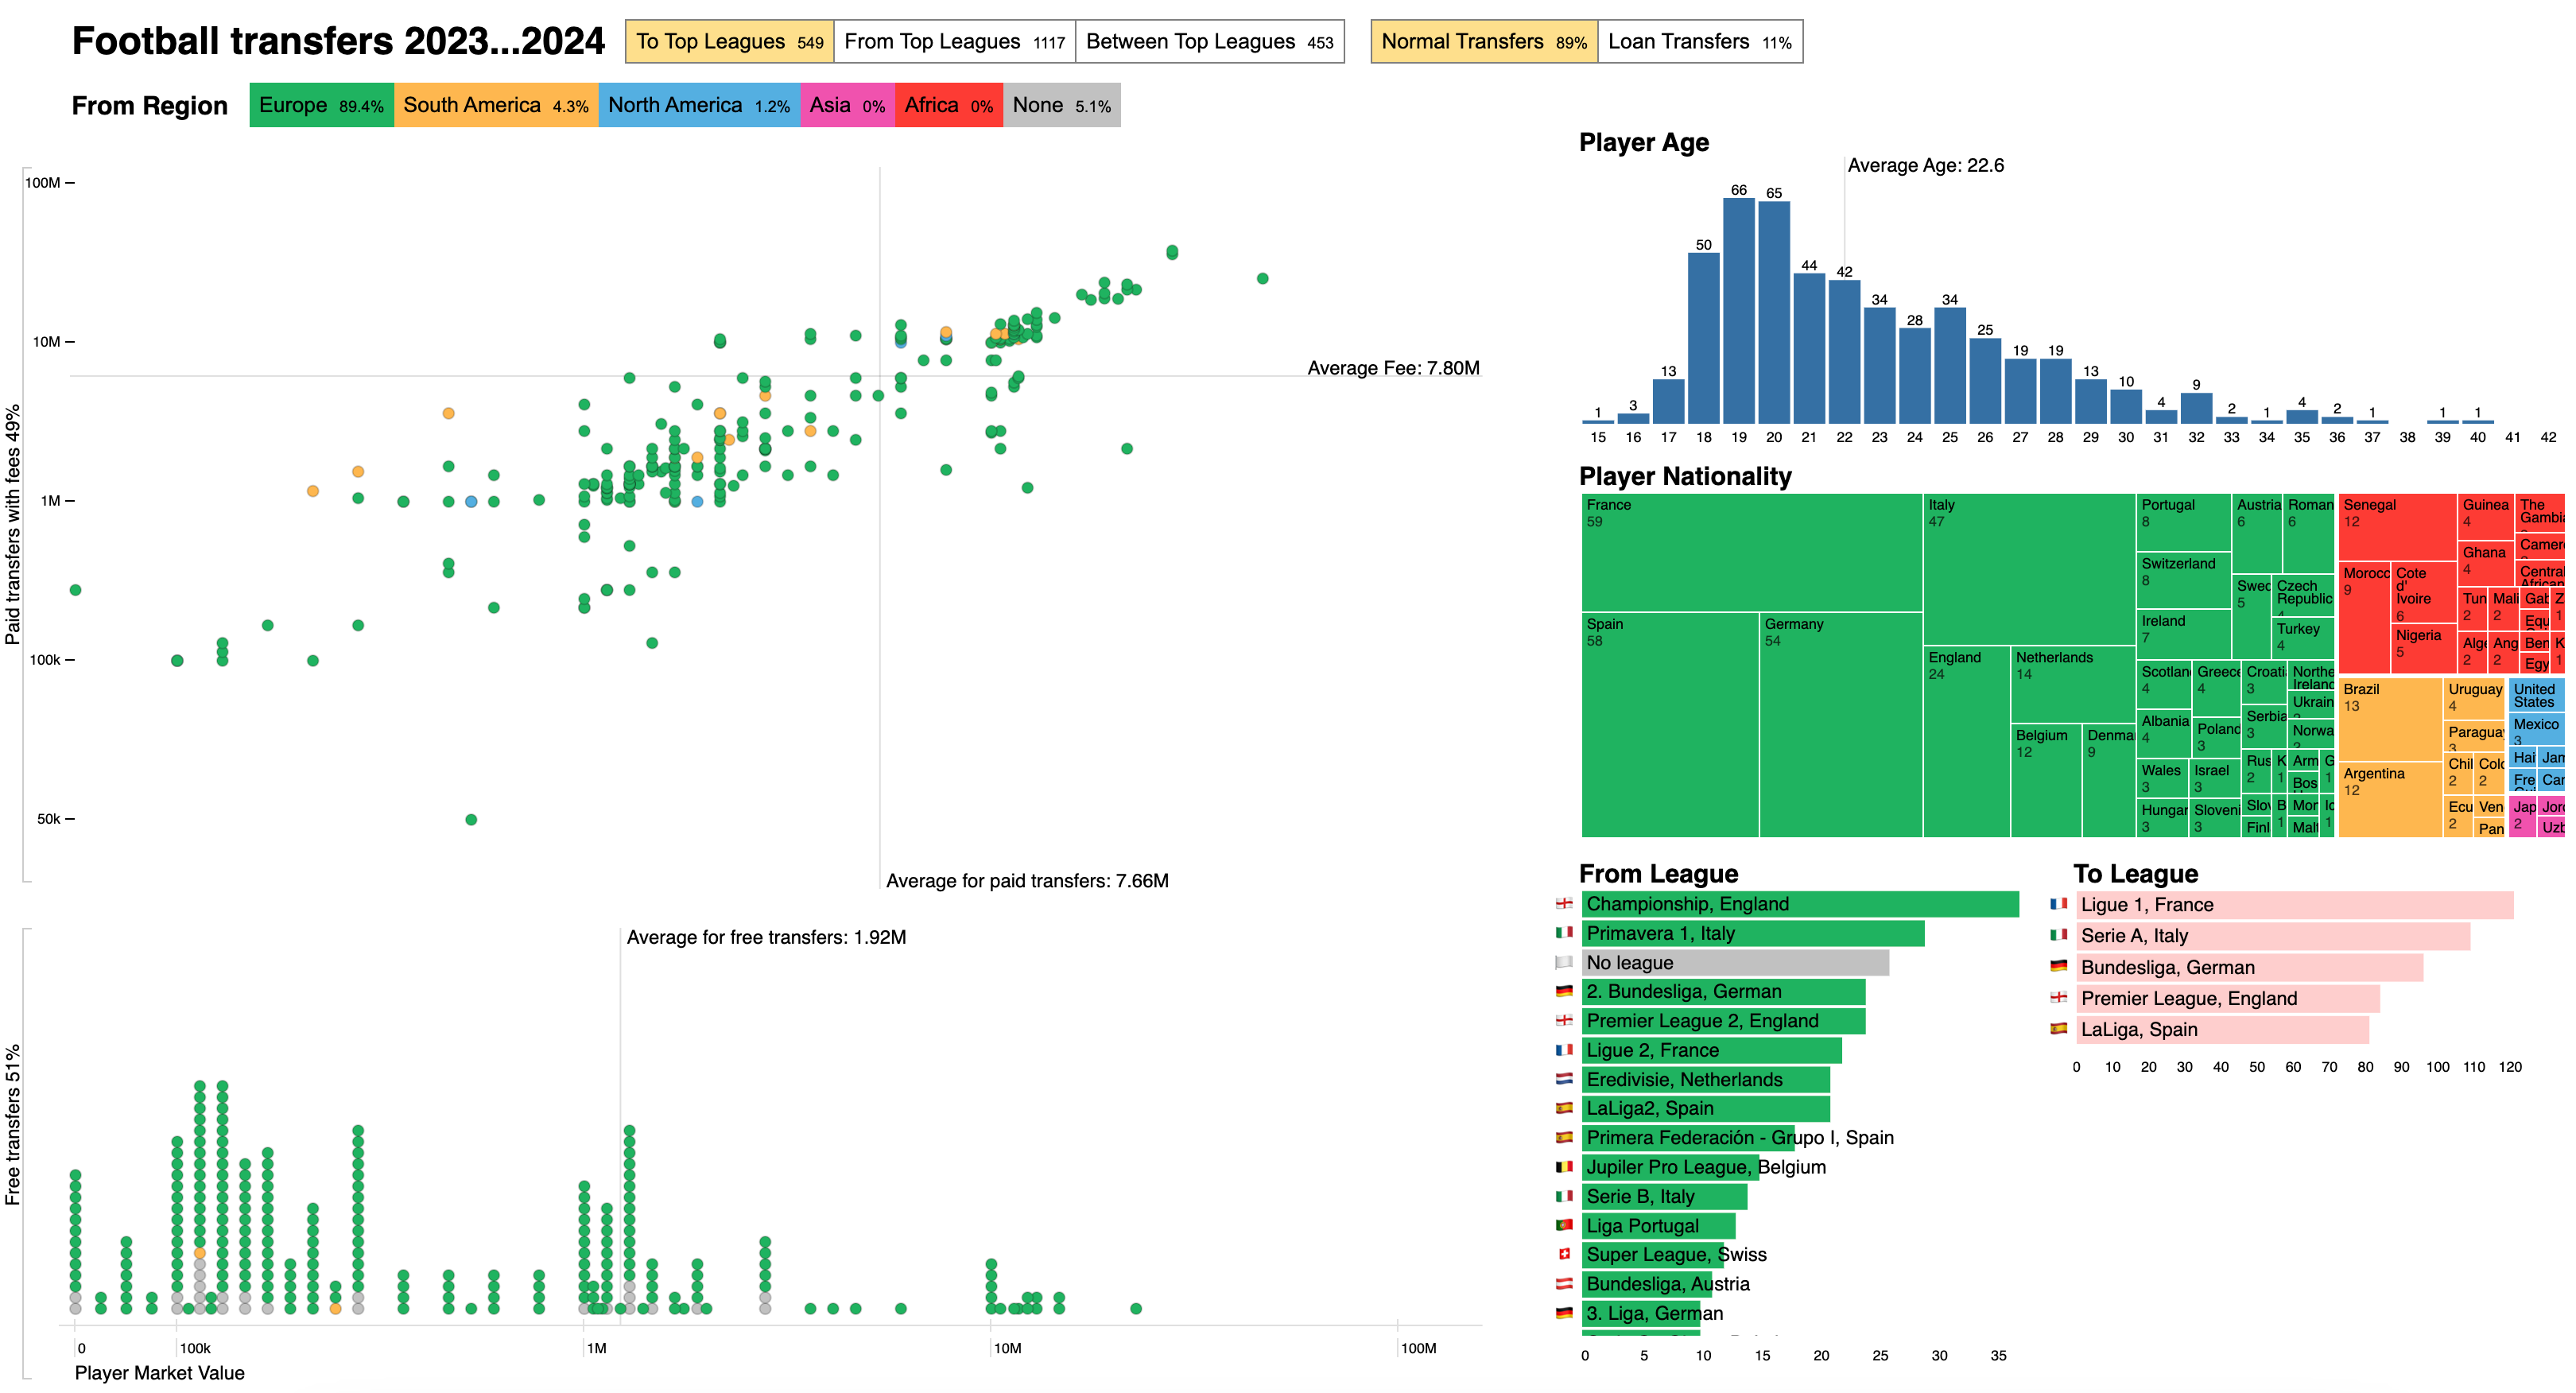Click the Belgium flag next to Jupiler Pro League
The width and height of the screenshot is (2576, 1393).
pos(1564,1167)
